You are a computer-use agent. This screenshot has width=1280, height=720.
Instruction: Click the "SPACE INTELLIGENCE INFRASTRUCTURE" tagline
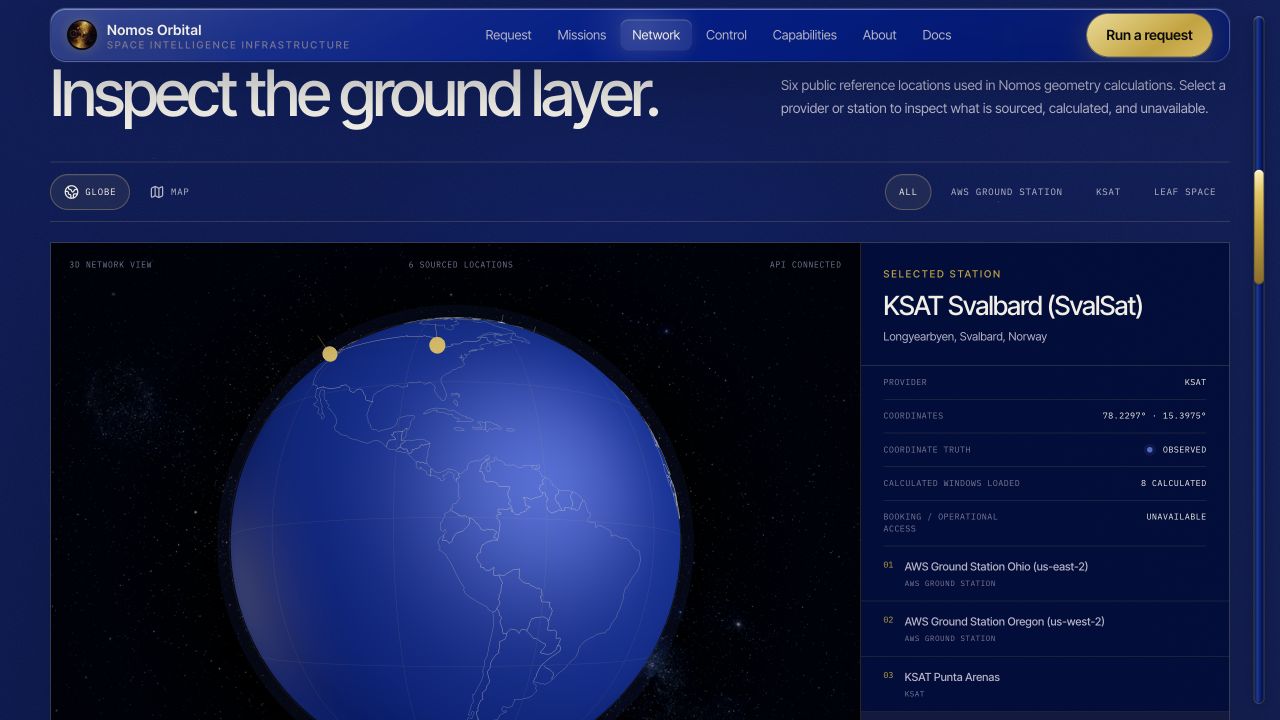coord(228,45)
